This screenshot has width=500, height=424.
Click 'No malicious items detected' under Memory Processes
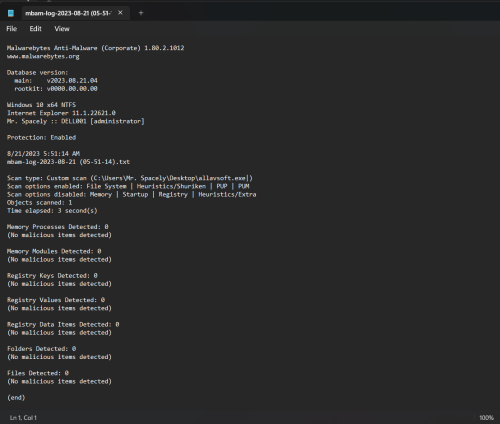pyautogui.click(x=59, y=235)
